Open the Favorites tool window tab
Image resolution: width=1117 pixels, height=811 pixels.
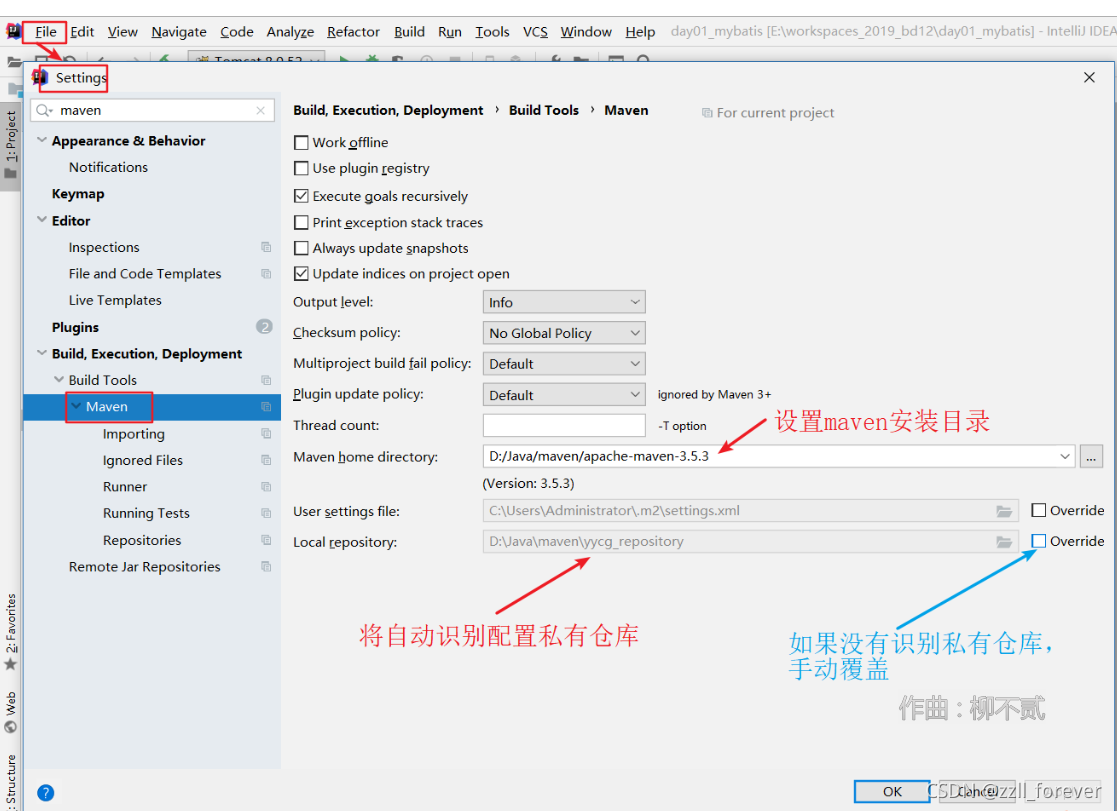coord(11,631)
